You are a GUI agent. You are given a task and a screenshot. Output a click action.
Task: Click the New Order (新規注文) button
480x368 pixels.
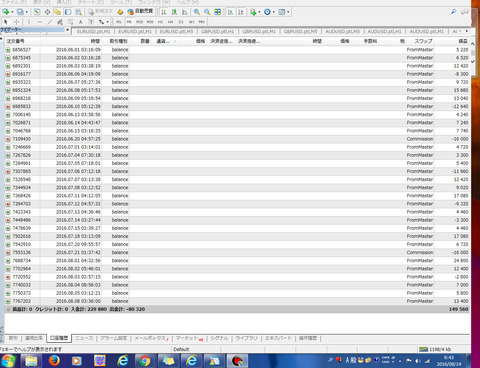coord(100,12)
